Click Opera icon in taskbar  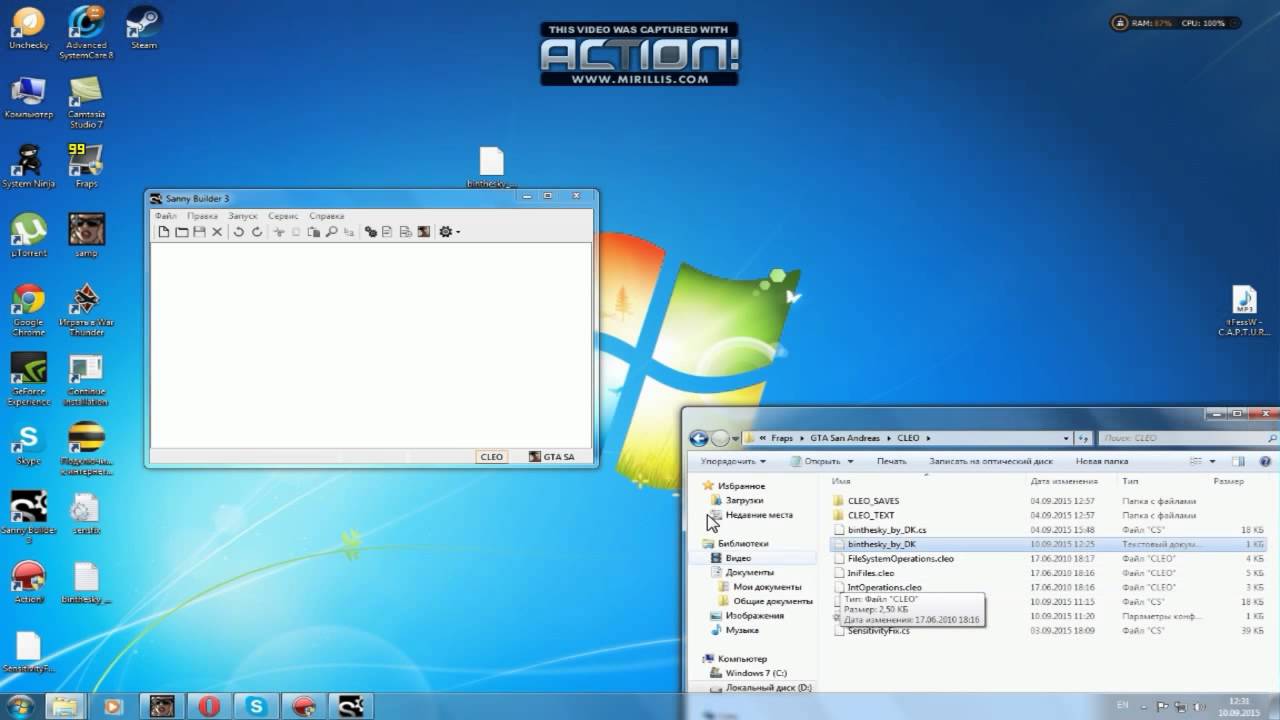click(x=209, y=706)
